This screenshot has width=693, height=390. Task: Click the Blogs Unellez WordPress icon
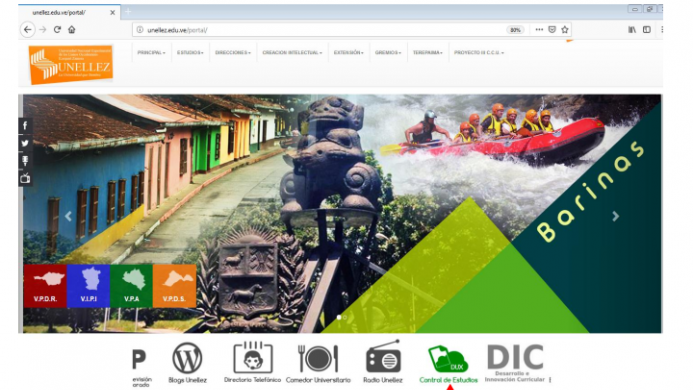tap(187, 358)
